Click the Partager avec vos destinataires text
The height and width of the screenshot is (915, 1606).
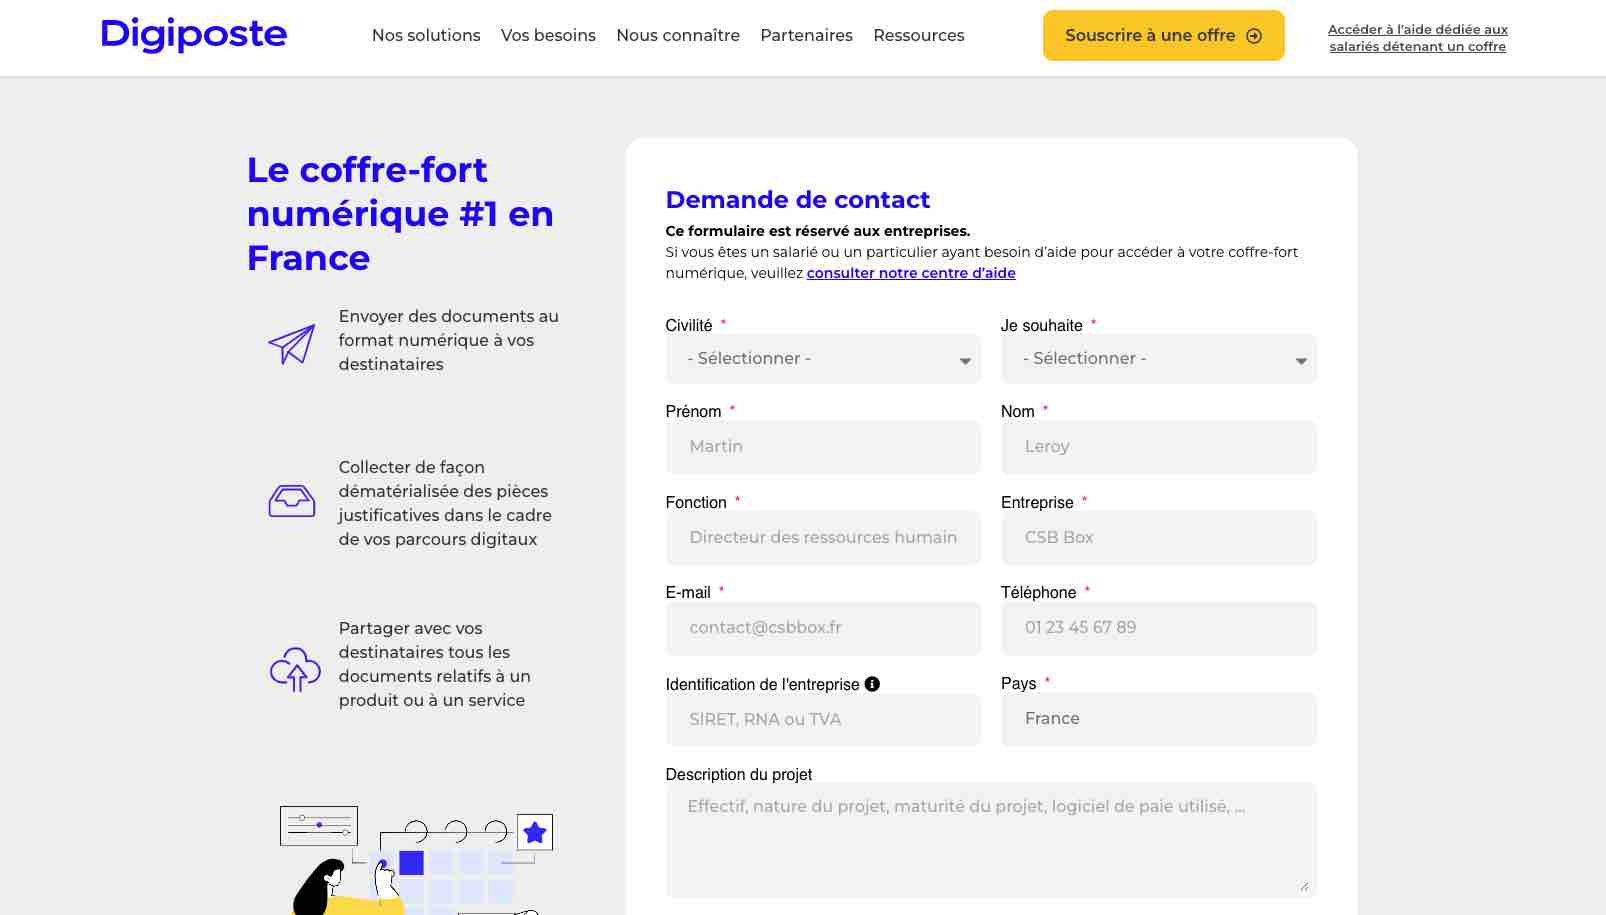click(435, 664)
